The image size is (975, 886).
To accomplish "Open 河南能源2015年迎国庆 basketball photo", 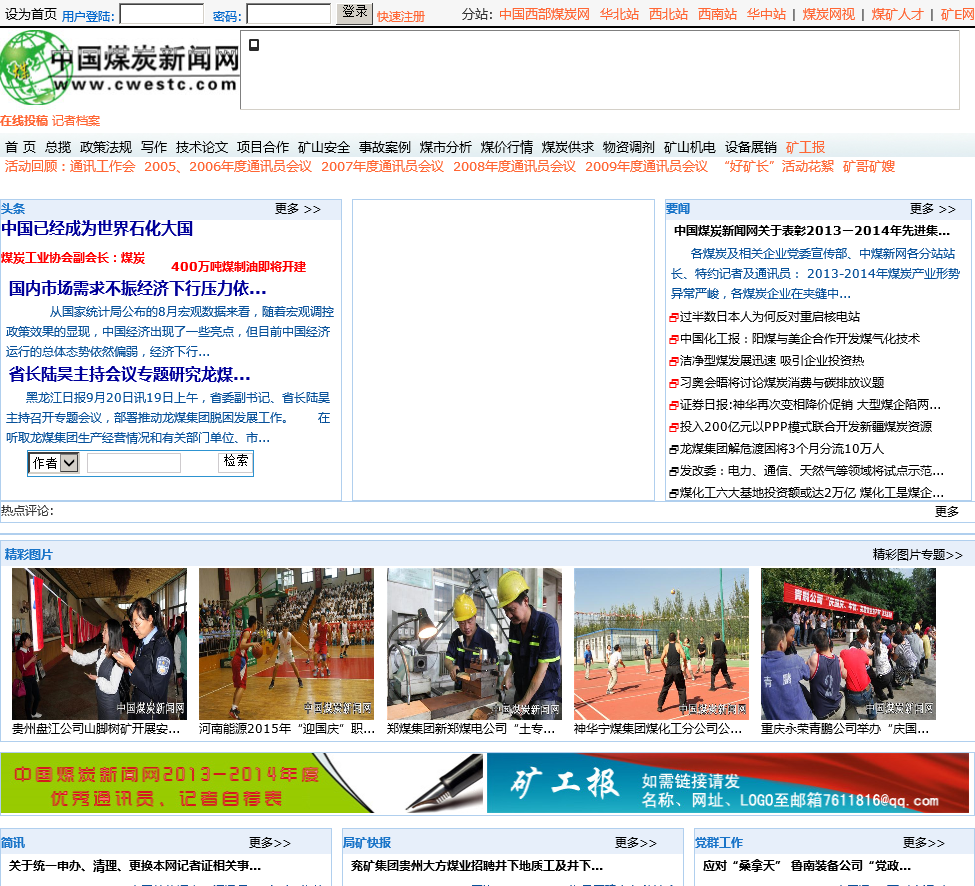I will [x=286, y=644].
